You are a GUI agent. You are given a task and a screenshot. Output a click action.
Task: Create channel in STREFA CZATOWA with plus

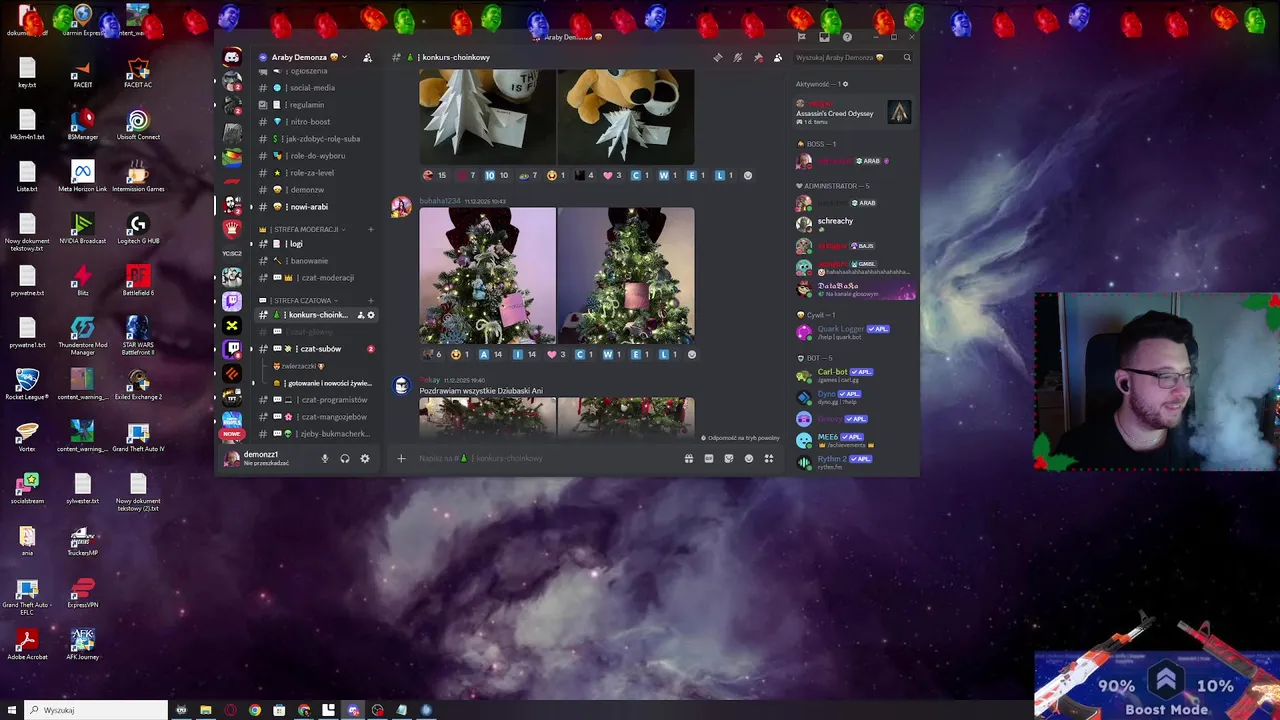(x=370, y=300)
